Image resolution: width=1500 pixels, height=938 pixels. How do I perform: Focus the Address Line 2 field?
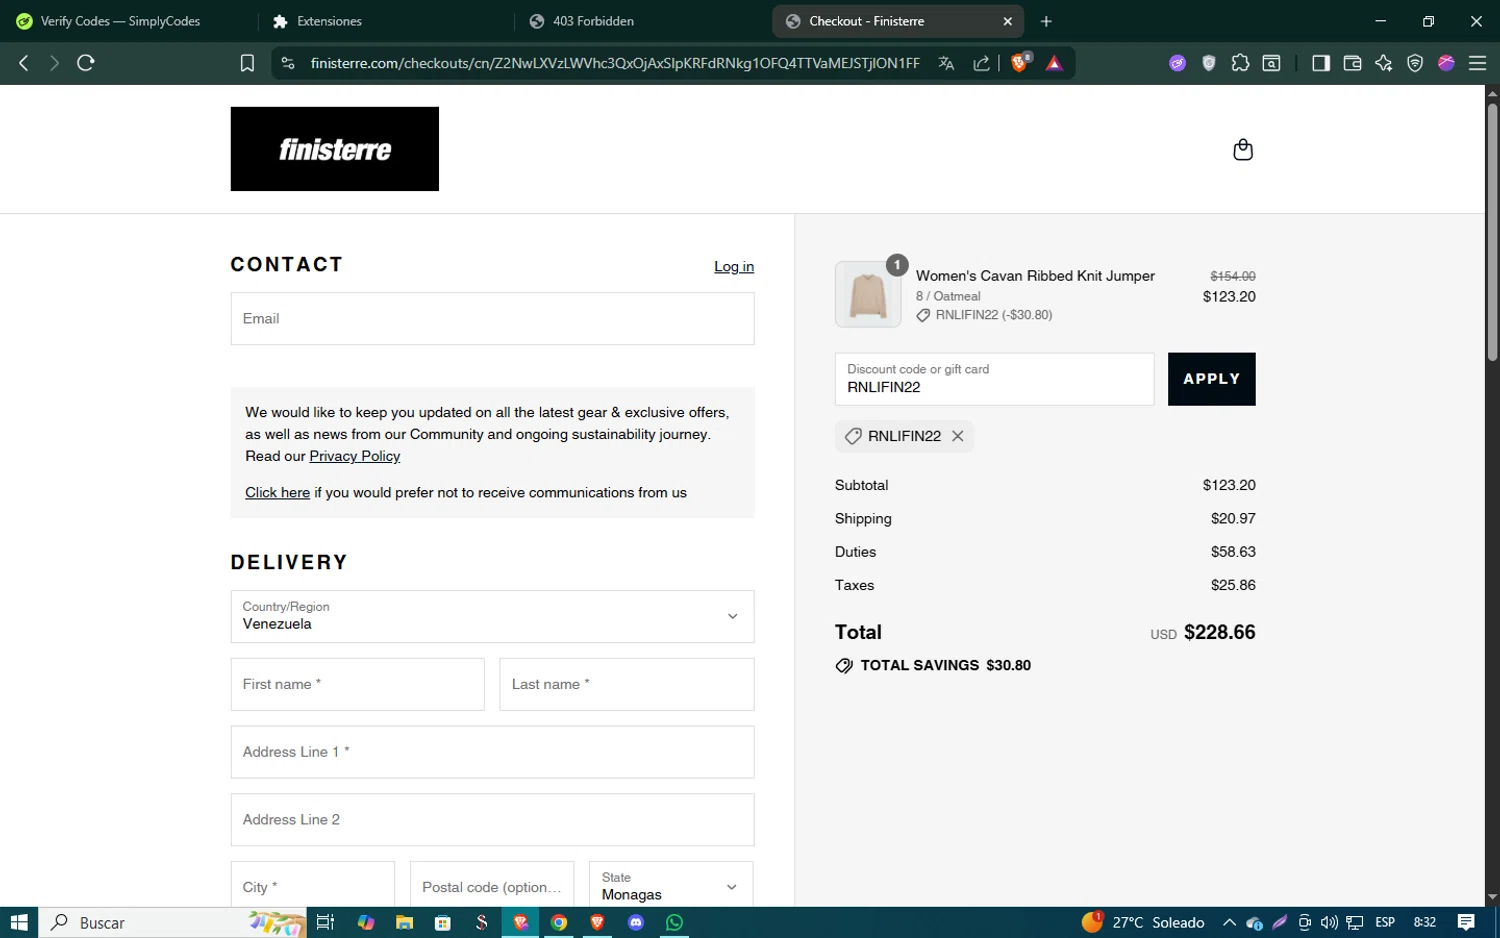tap(492, 820)
